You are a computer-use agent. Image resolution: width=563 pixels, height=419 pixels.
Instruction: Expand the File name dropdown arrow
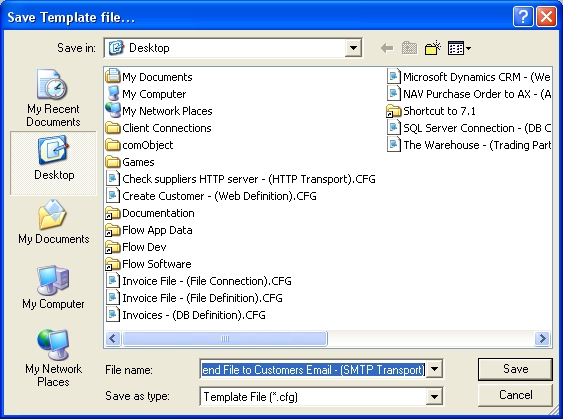[x=434, y=369]
